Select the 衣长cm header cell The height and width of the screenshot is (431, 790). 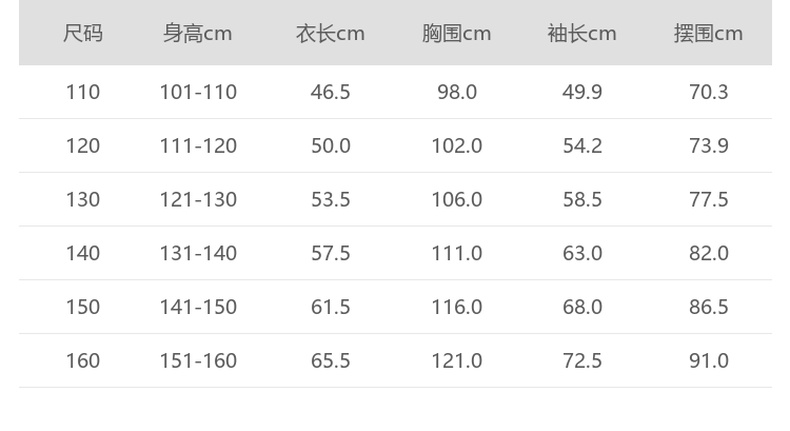click(330, 33)
